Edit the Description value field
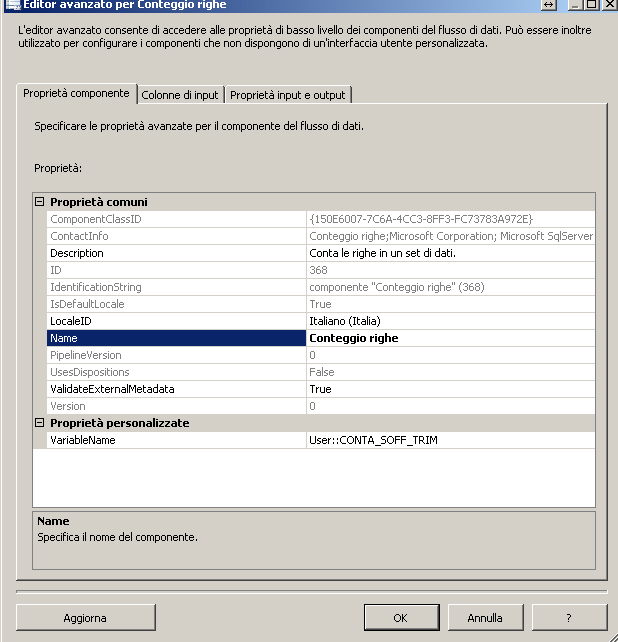Image resolution: width=618 pixels, height=642 pixels. click(450, 253)
